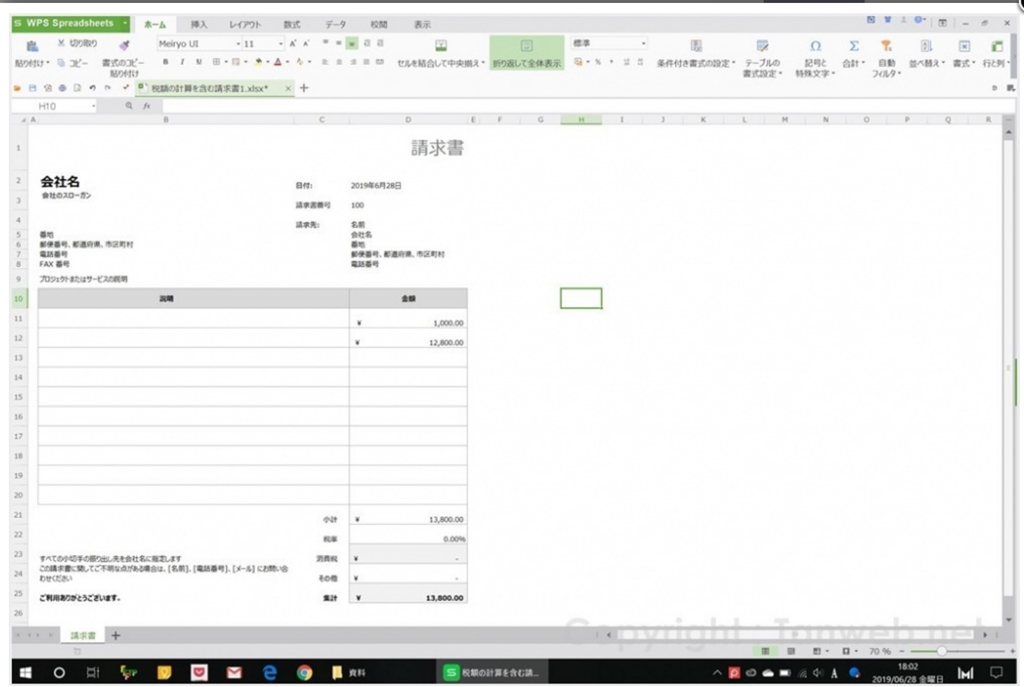Toggle the bottom vertical alignment button
The width and height of the screenshot is (1024, 687).
coord(352,43)
